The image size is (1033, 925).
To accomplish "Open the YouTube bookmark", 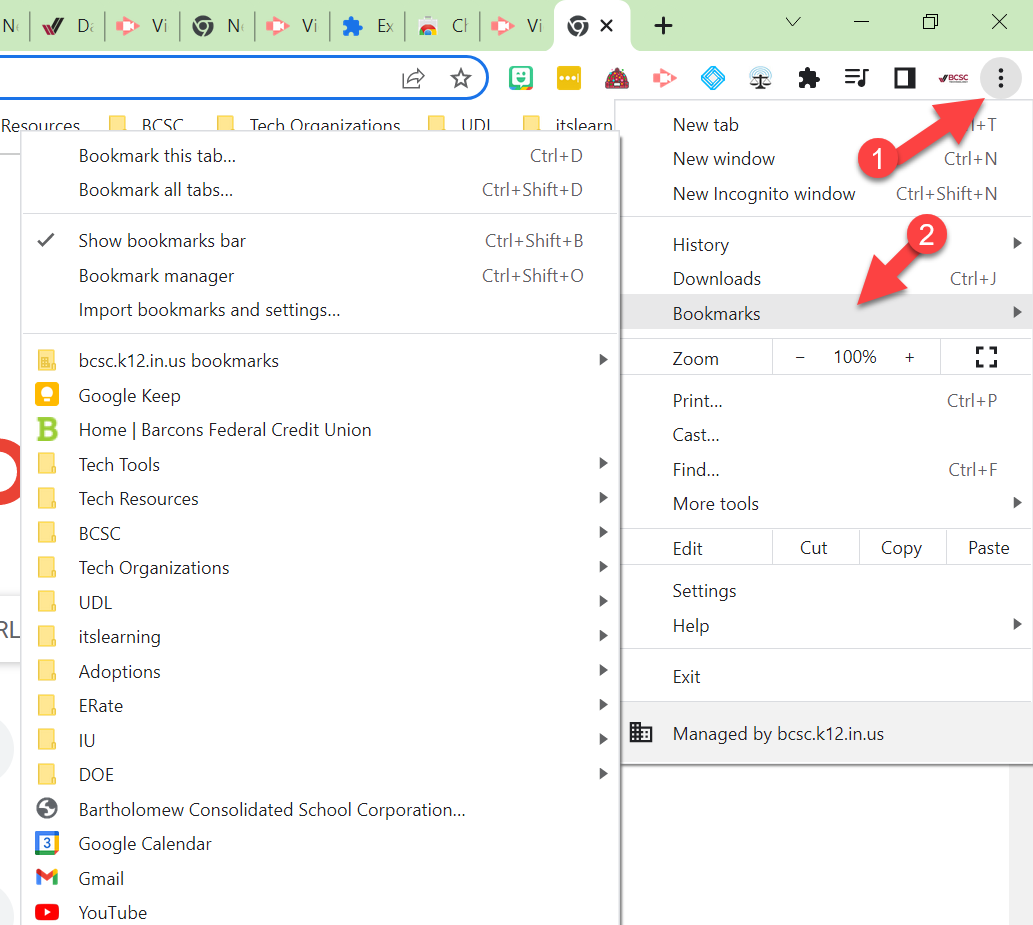I will pyautogui.click(x=321, y=913).
